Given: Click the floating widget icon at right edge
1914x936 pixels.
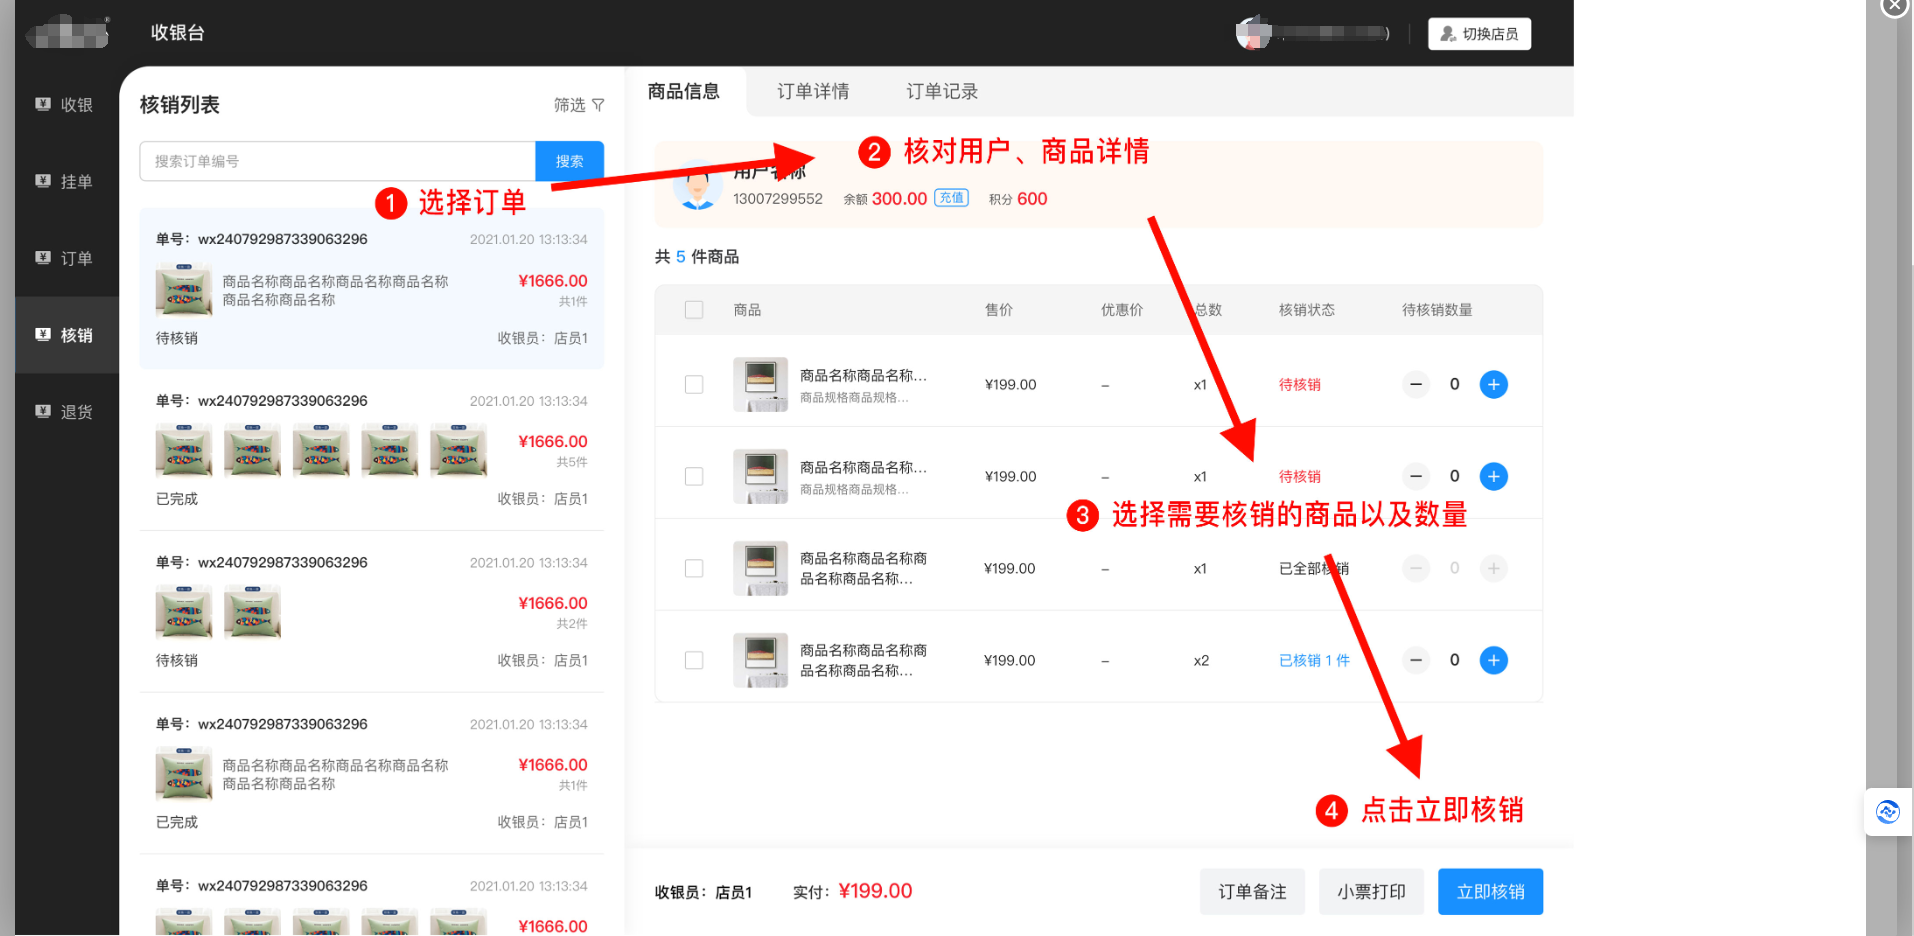Looking at the screenshot, I should point(1887,812).
